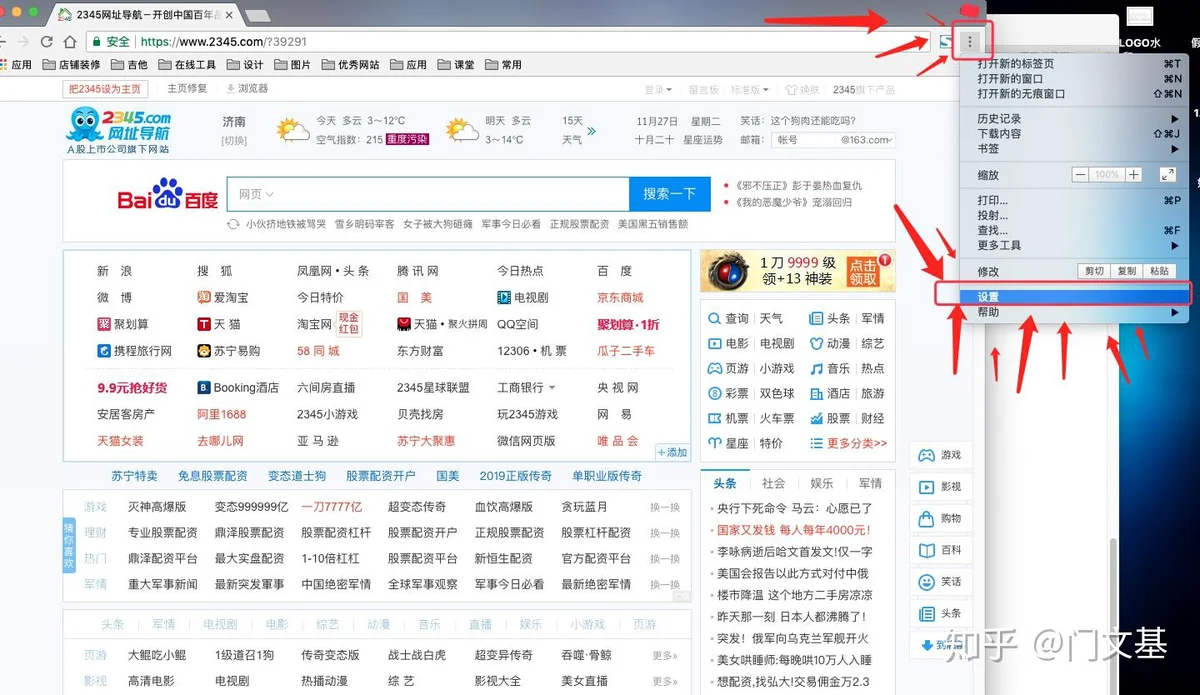This screenshot has width=1200, height=695.
Task: Select 设置 in the Chrome menu
Action: coord(1062,297)
